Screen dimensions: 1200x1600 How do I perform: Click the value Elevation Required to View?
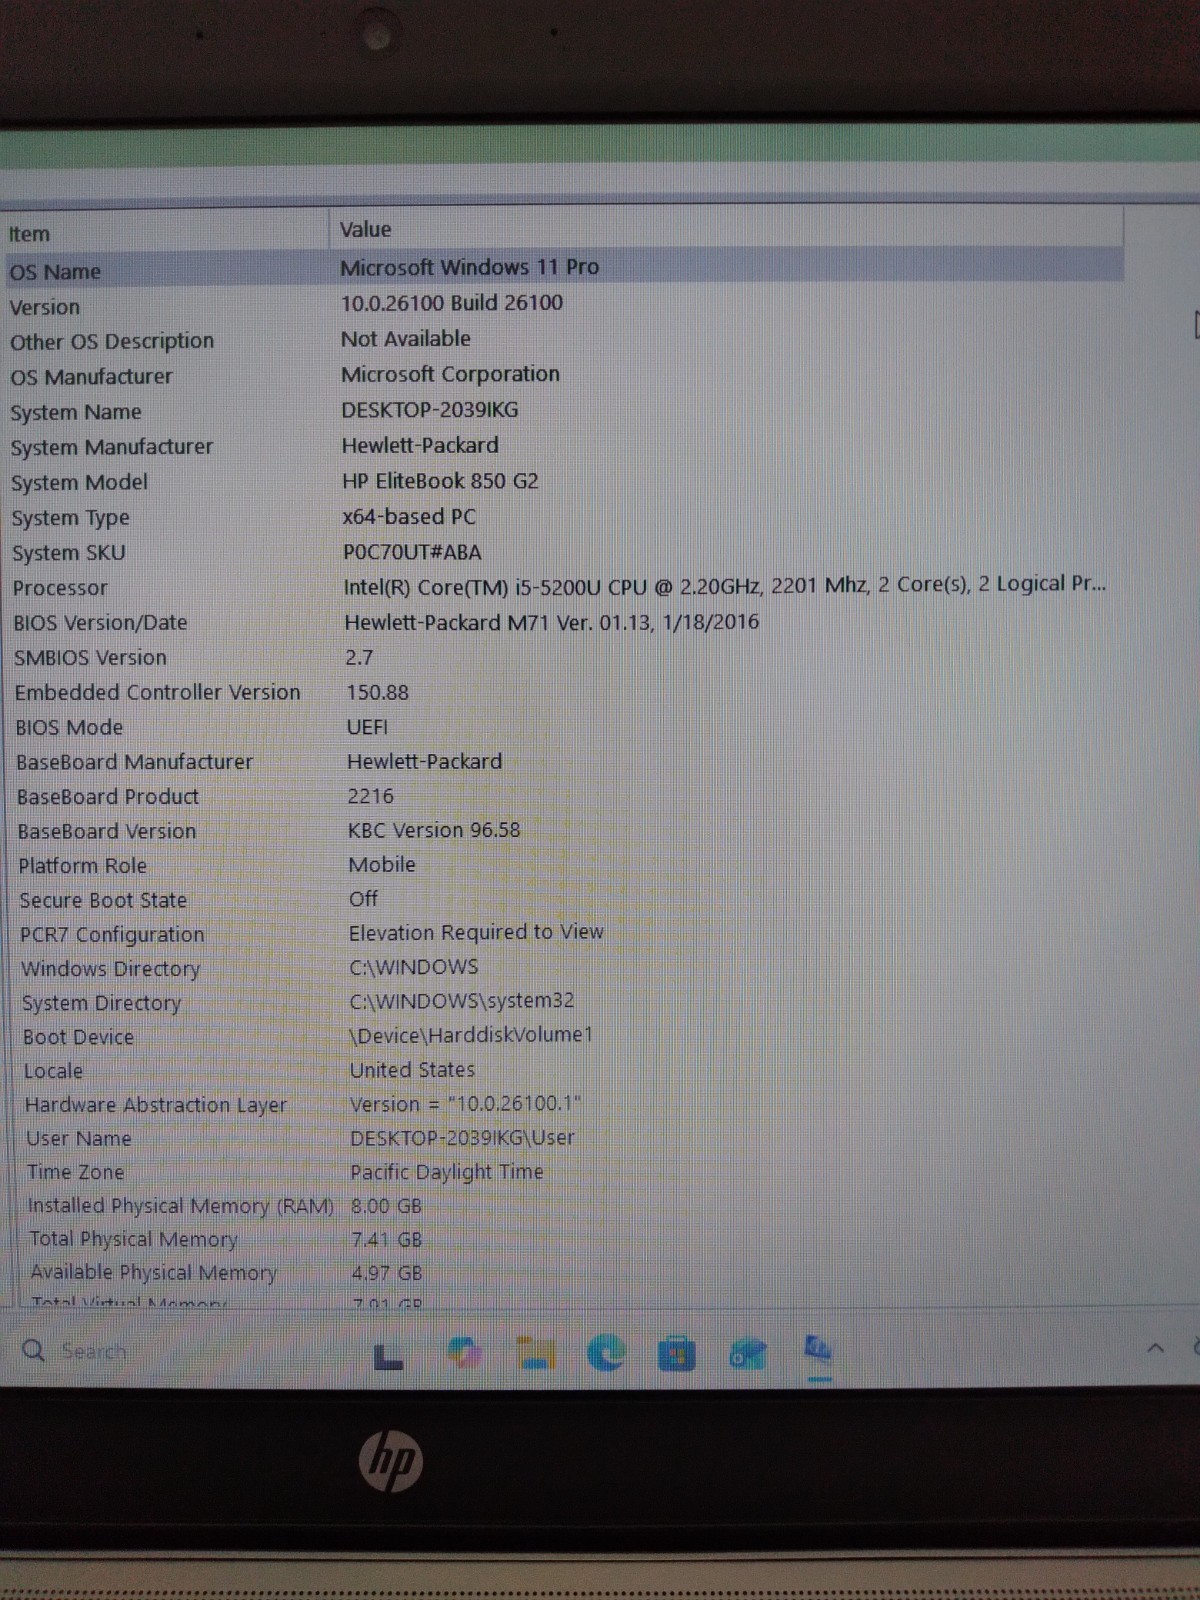coord(476,932)
